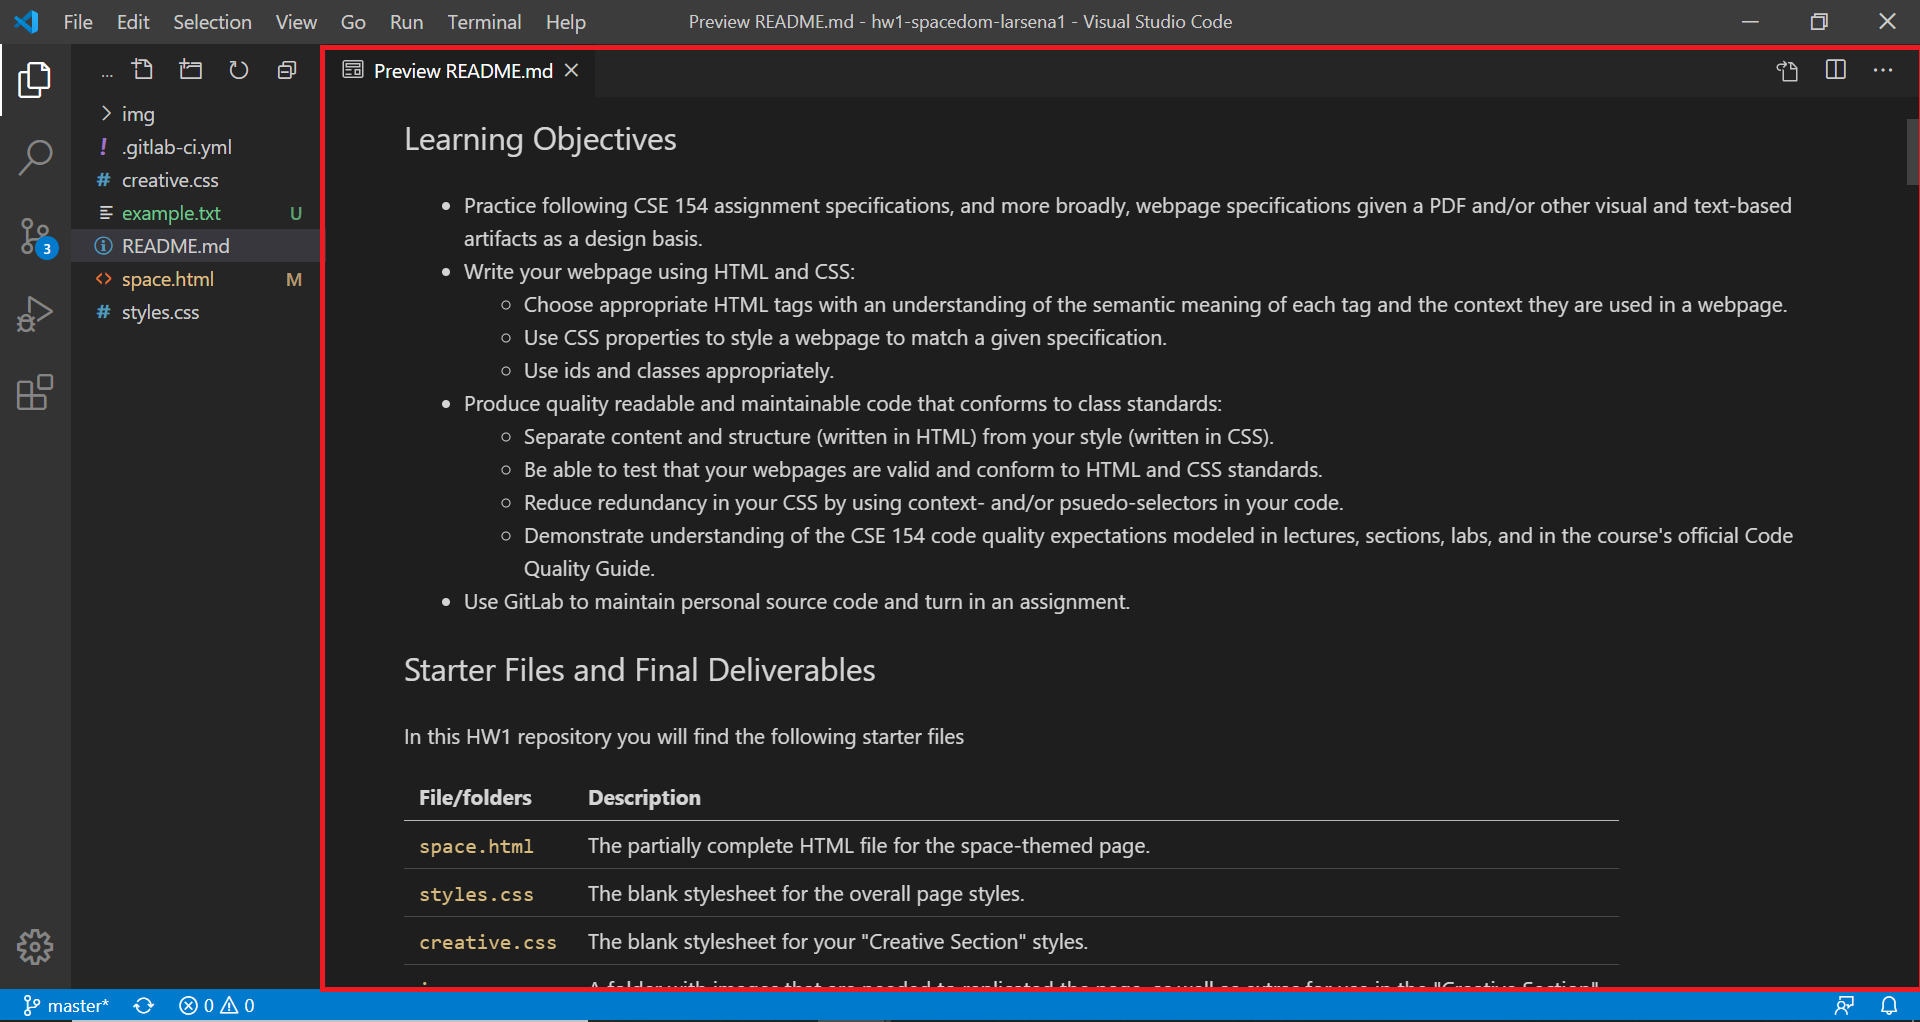1920x1022 pixels.
Task: Open Source Control view with 3 changes
Action: tap(35, 237)
